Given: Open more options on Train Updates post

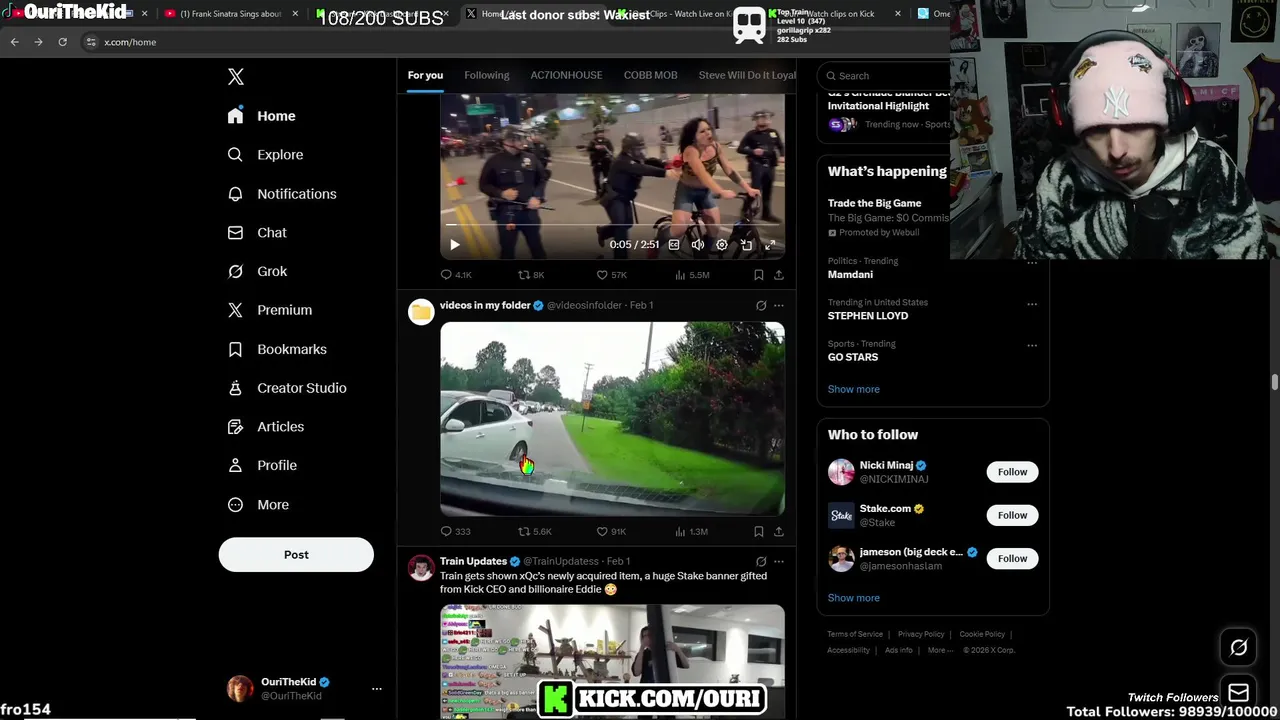Looking at the screenshot, I should (779, 562).
